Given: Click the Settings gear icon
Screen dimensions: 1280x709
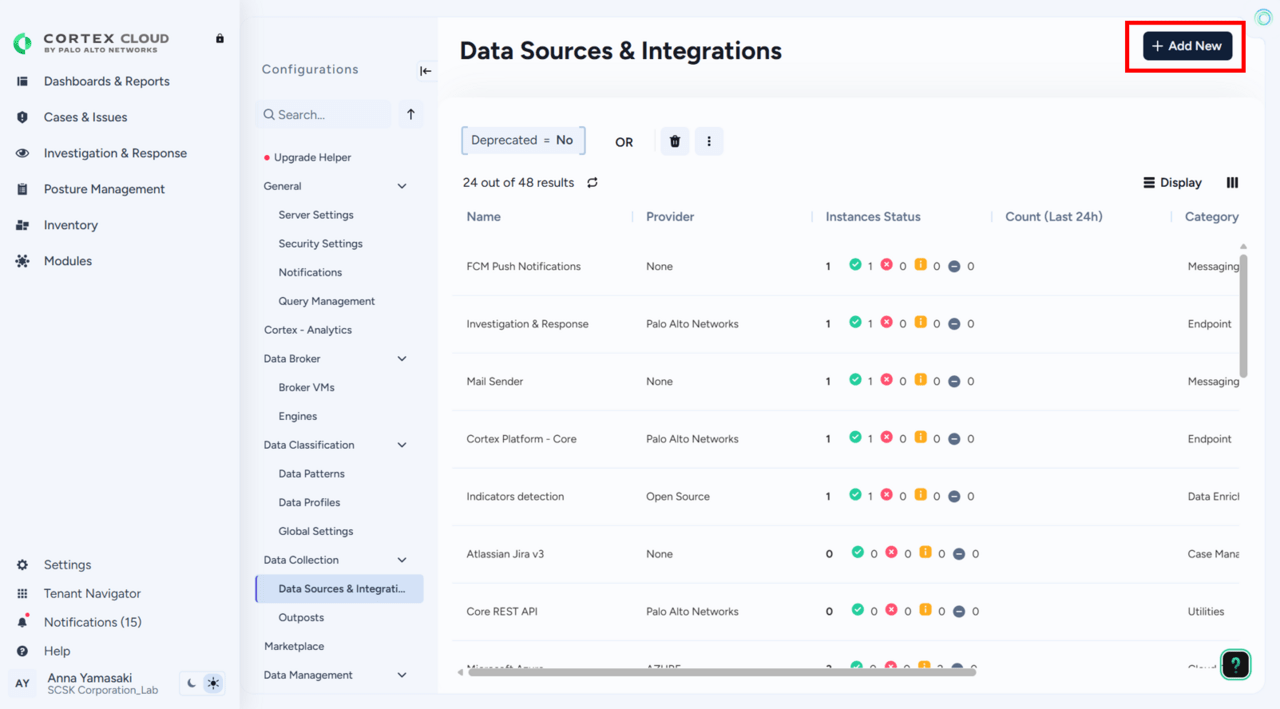Looking at the screenshot, I should pyautogui.click(x=22, y=565).
